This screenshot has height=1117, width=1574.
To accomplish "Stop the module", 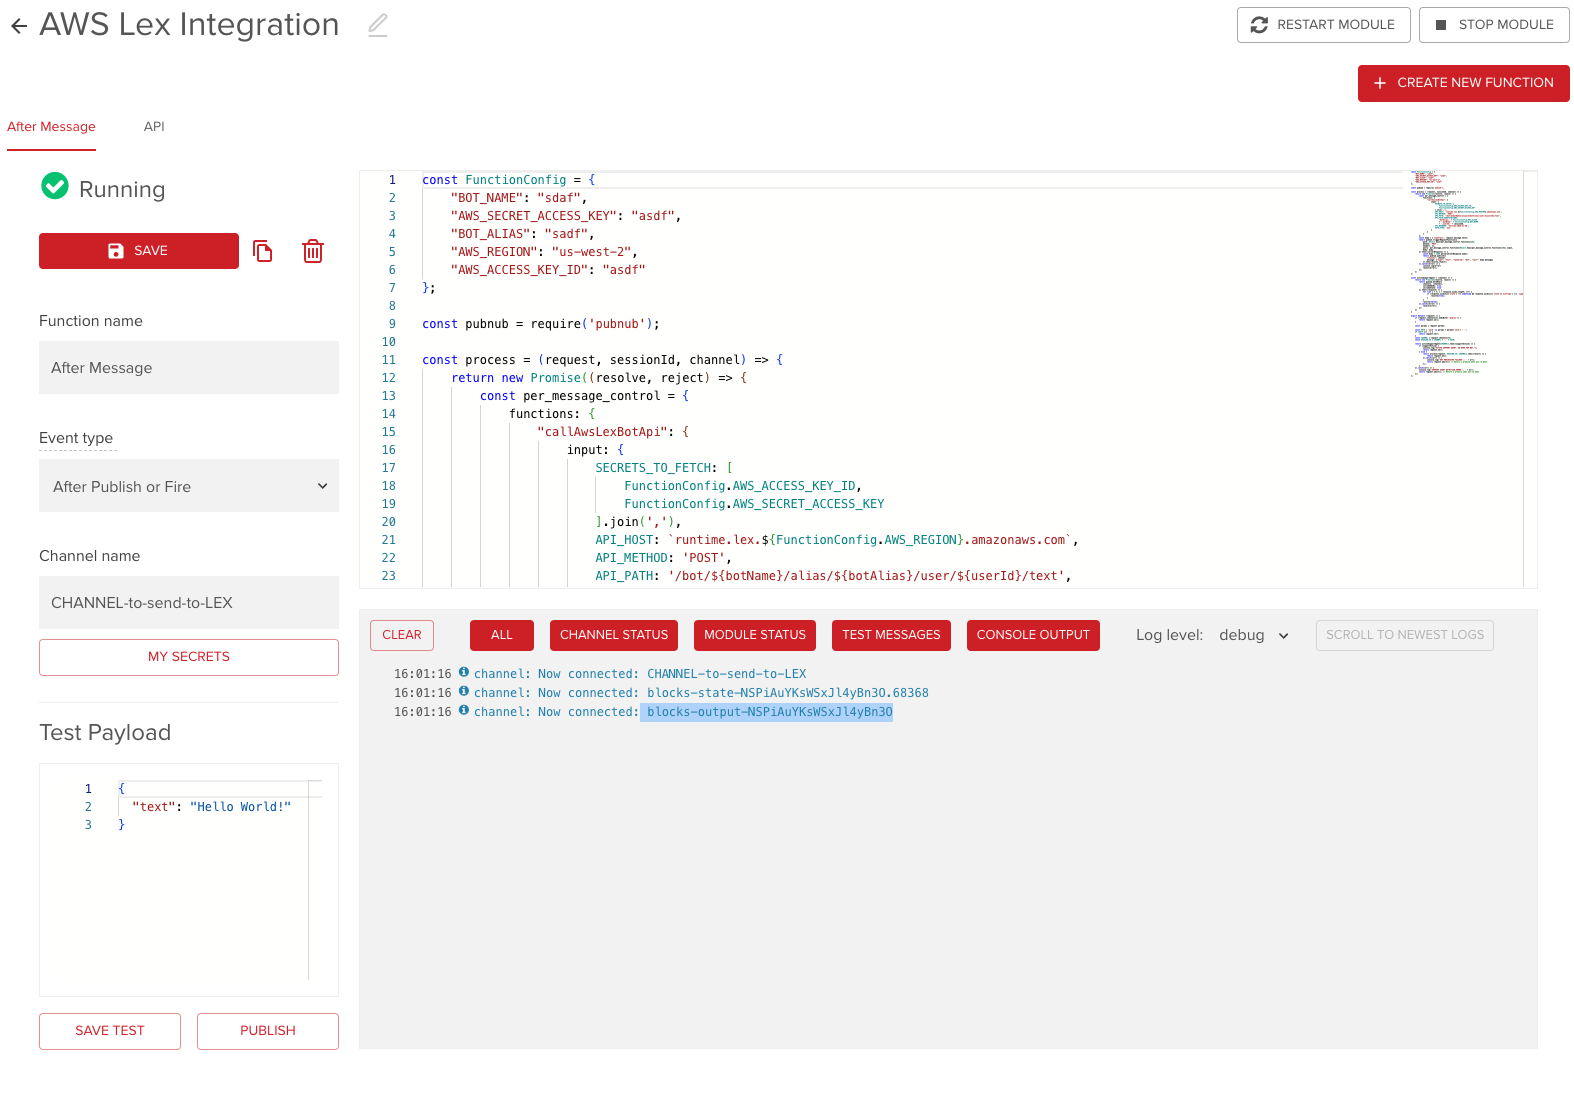I will point(1494,25).
